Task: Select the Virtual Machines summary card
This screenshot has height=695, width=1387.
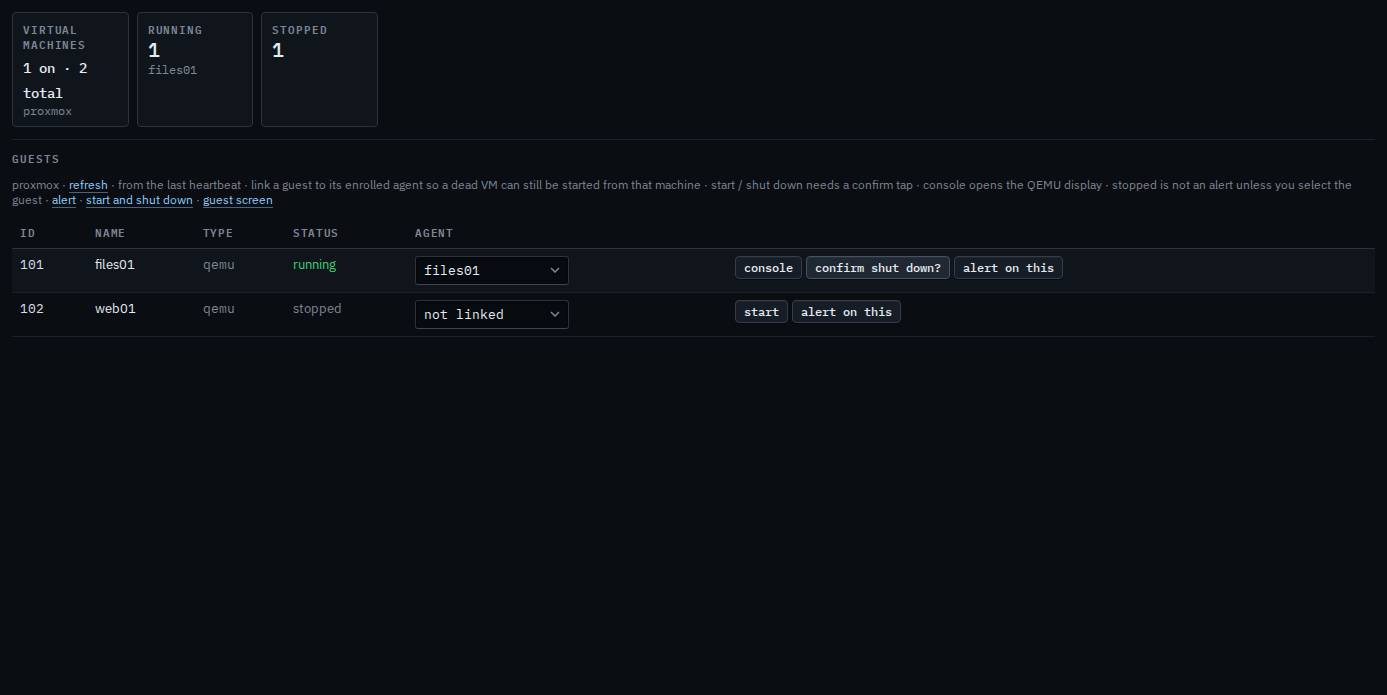Action: tap(70, 69)
